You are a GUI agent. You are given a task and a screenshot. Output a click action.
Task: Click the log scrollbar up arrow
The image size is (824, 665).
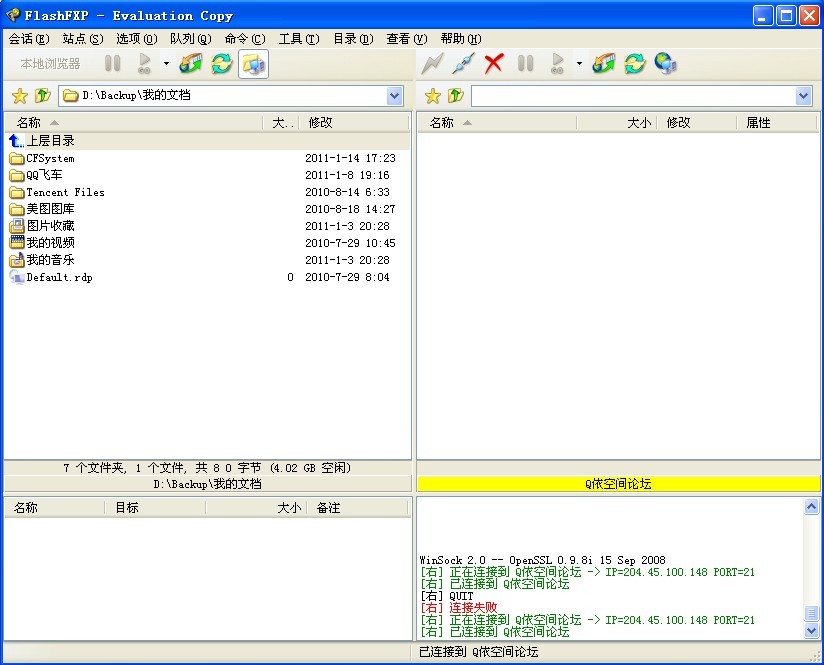coord(811,506)
